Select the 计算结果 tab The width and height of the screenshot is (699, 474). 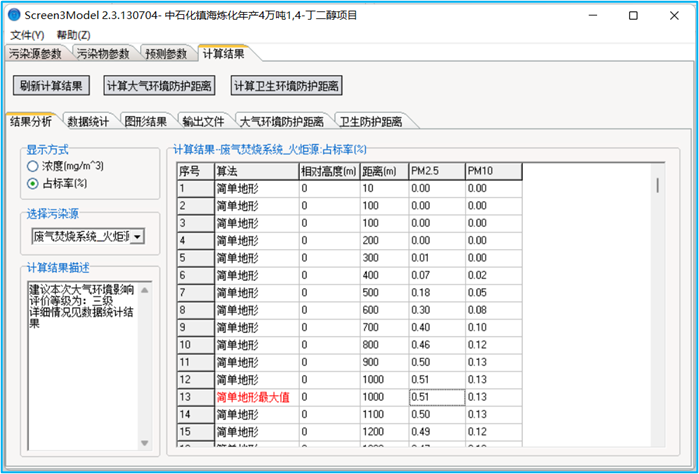[x=223, y=54]
